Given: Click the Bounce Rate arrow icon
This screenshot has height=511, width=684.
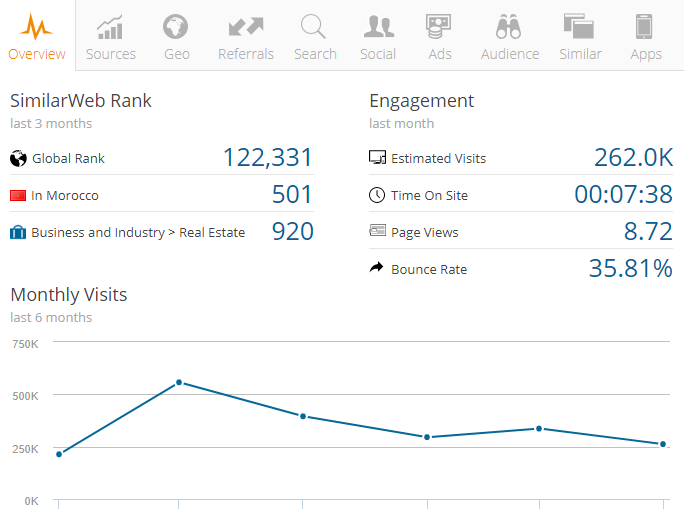Looking at the screenshot, I should [377, 269].
